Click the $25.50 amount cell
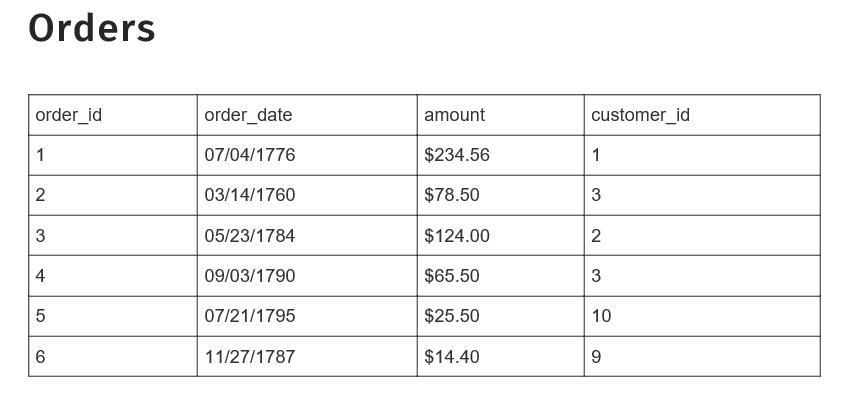 [452, 316]
